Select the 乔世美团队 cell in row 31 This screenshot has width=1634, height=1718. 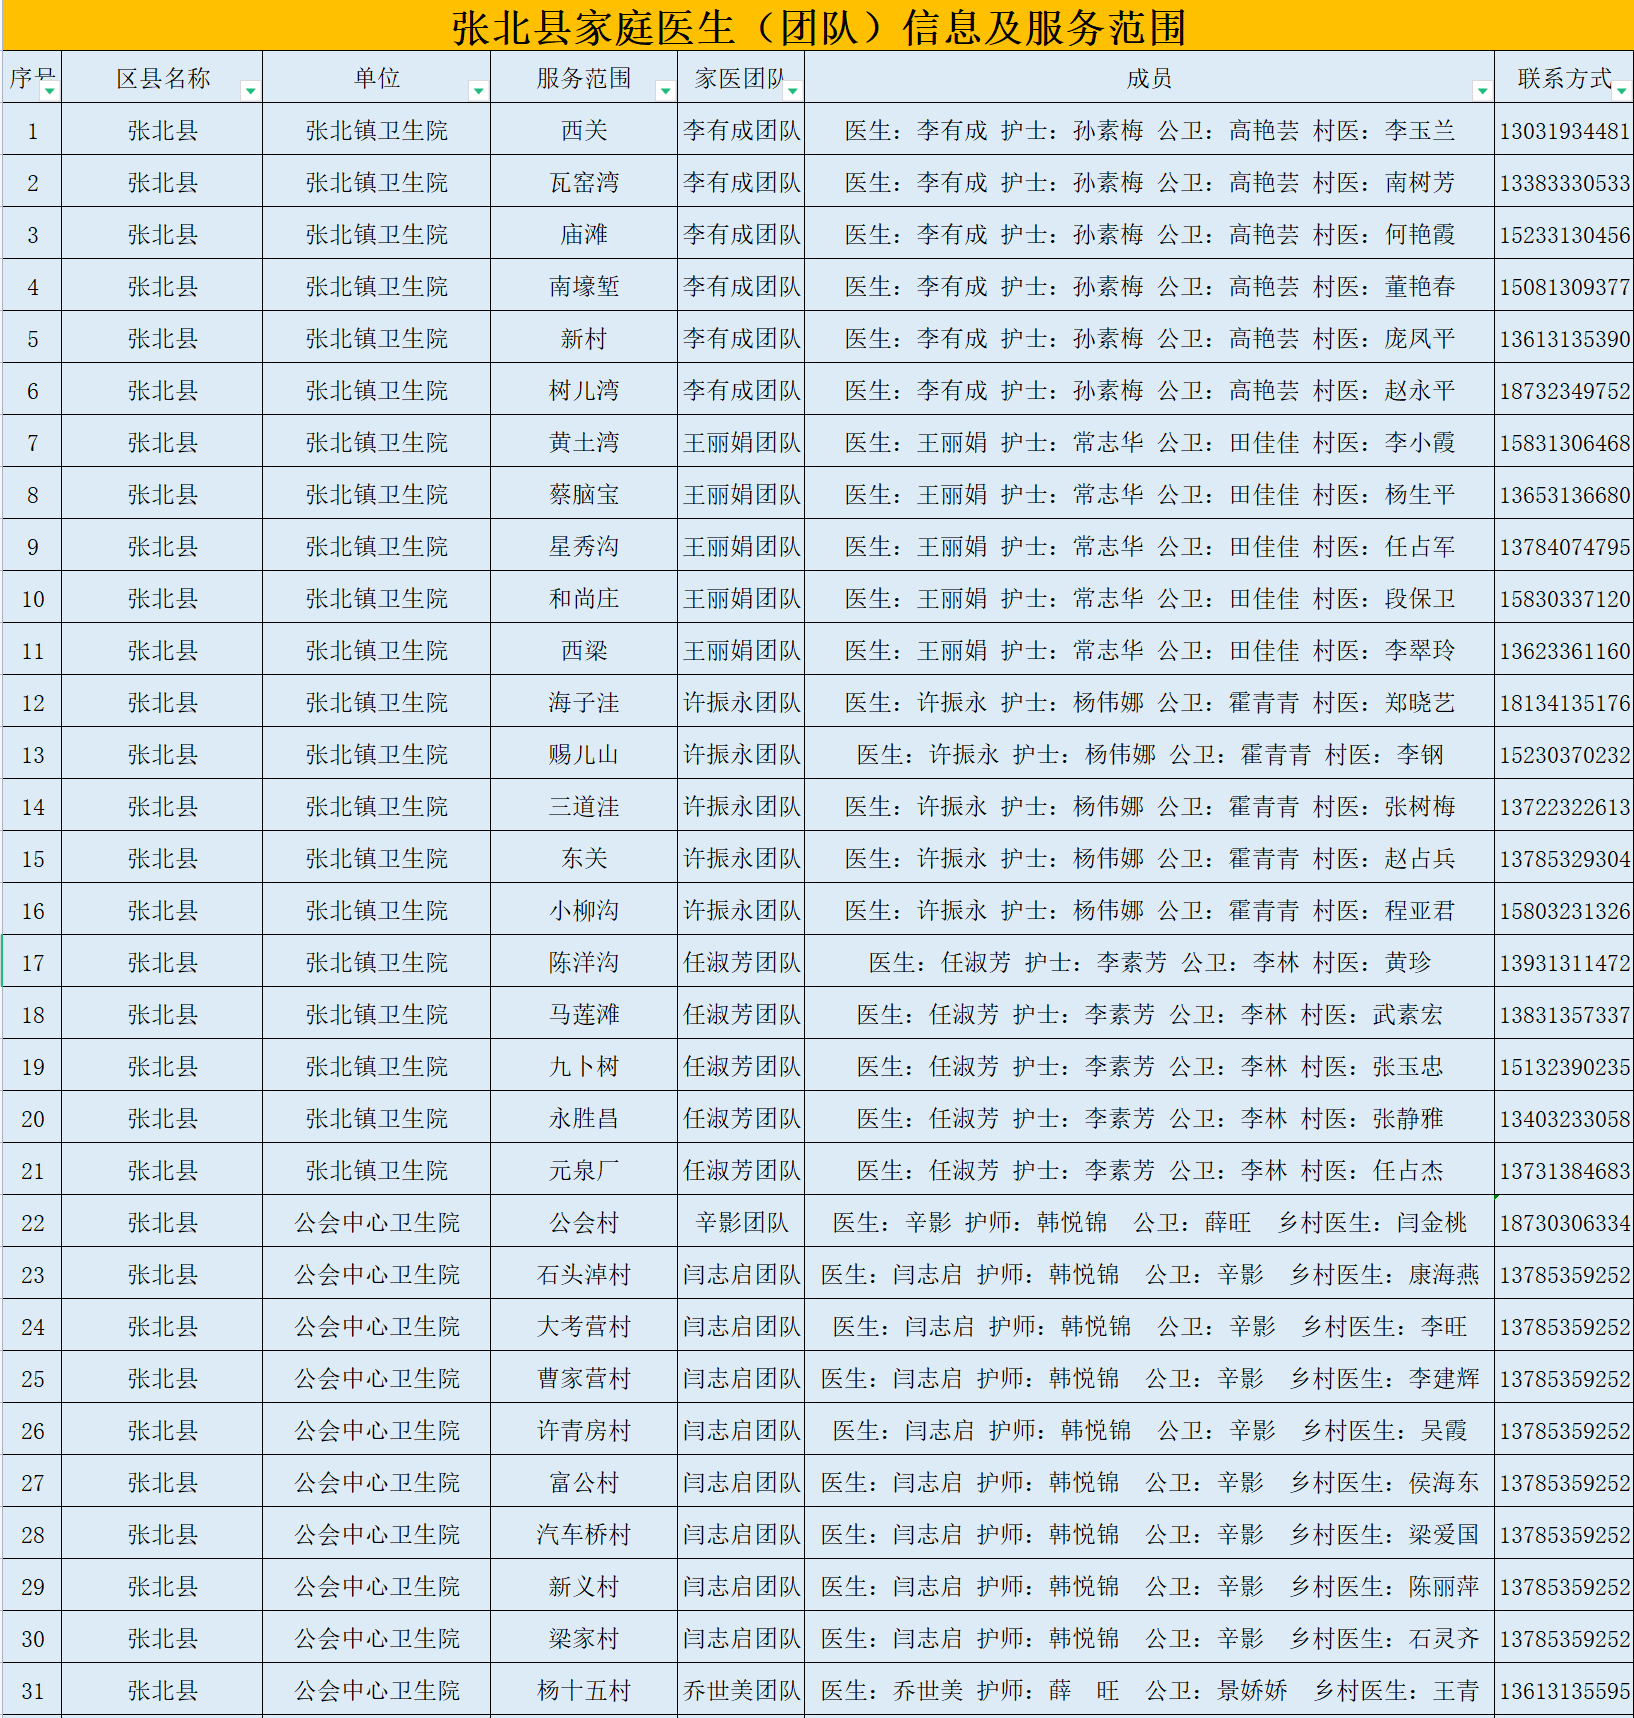(741, 1691)
